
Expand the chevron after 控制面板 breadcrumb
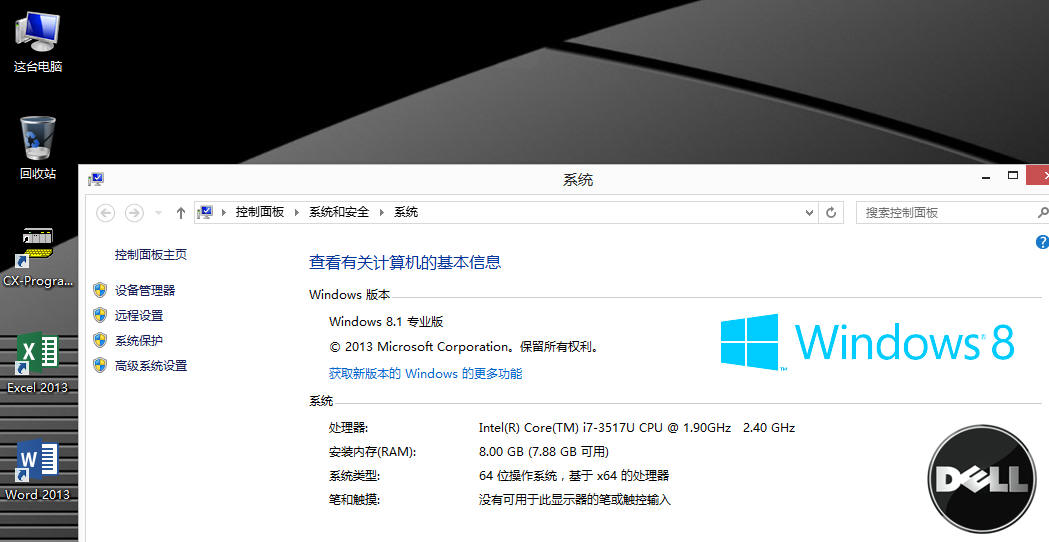coord(297,213)
